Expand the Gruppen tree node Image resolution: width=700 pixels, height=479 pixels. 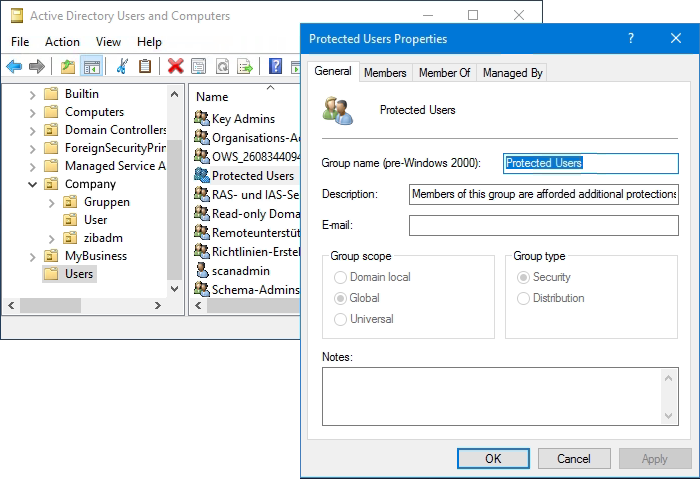pos(51,203)
